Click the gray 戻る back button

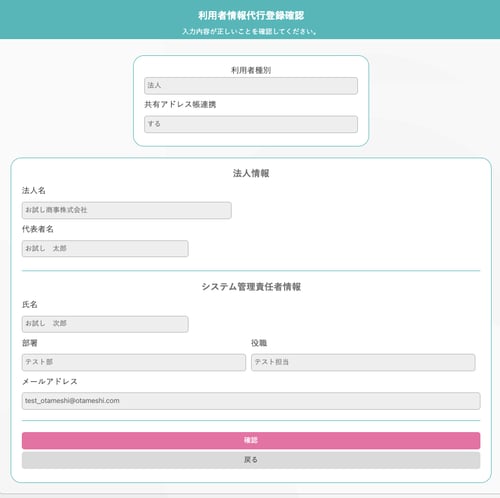pos(251,460)
